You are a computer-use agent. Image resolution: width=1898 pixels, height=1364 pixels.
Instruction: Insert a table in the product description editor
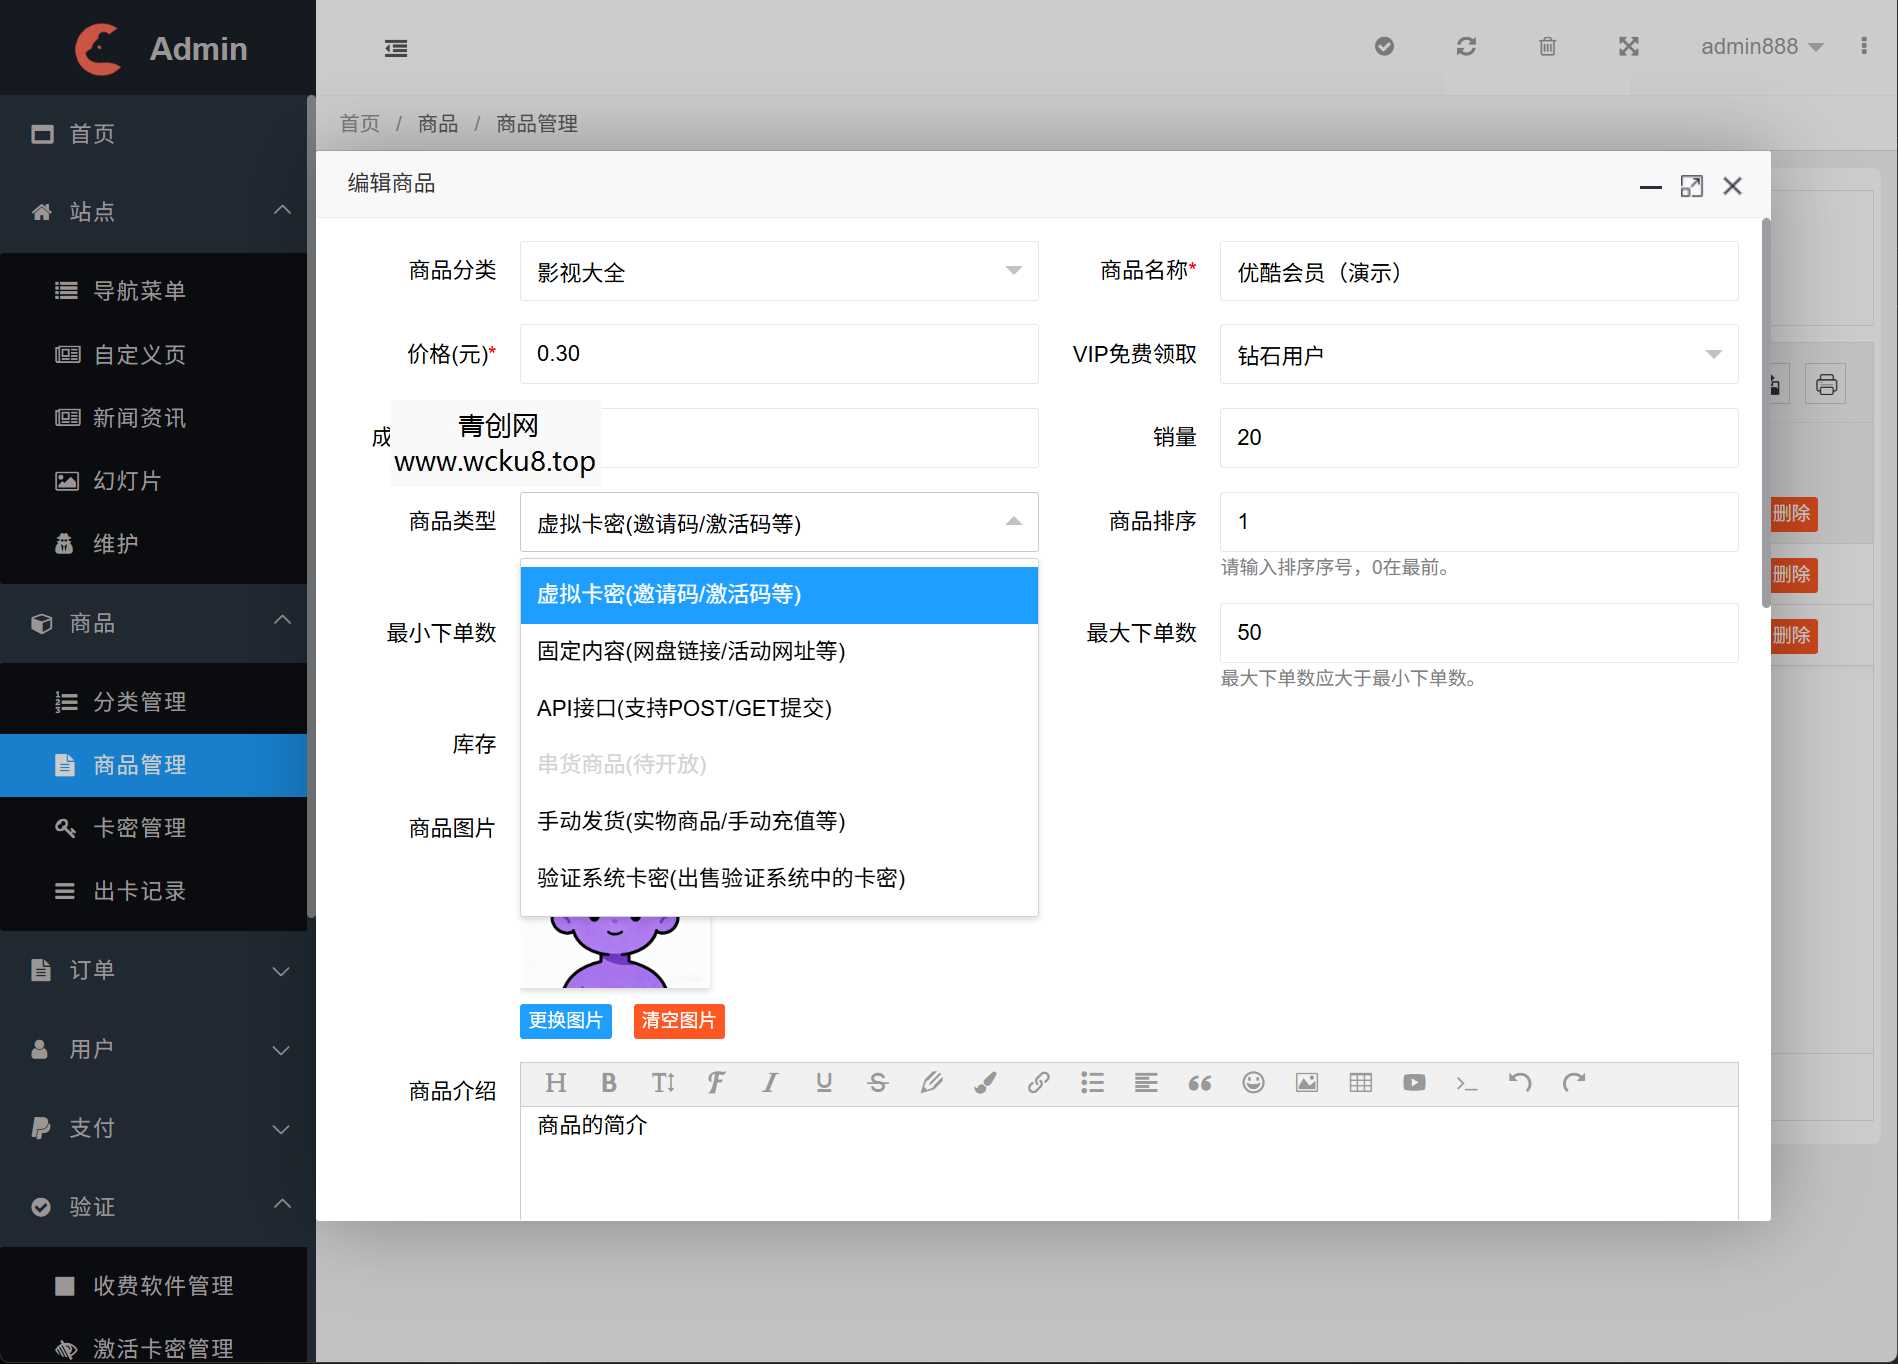[x=1360, y=1082]
